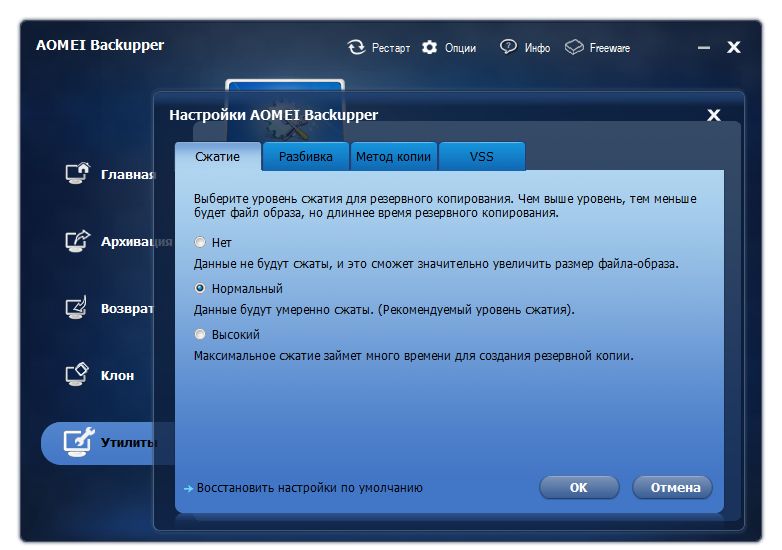
Task: Open the Метод копии tab
Action: pyautogui.click(x=393, y=157)
